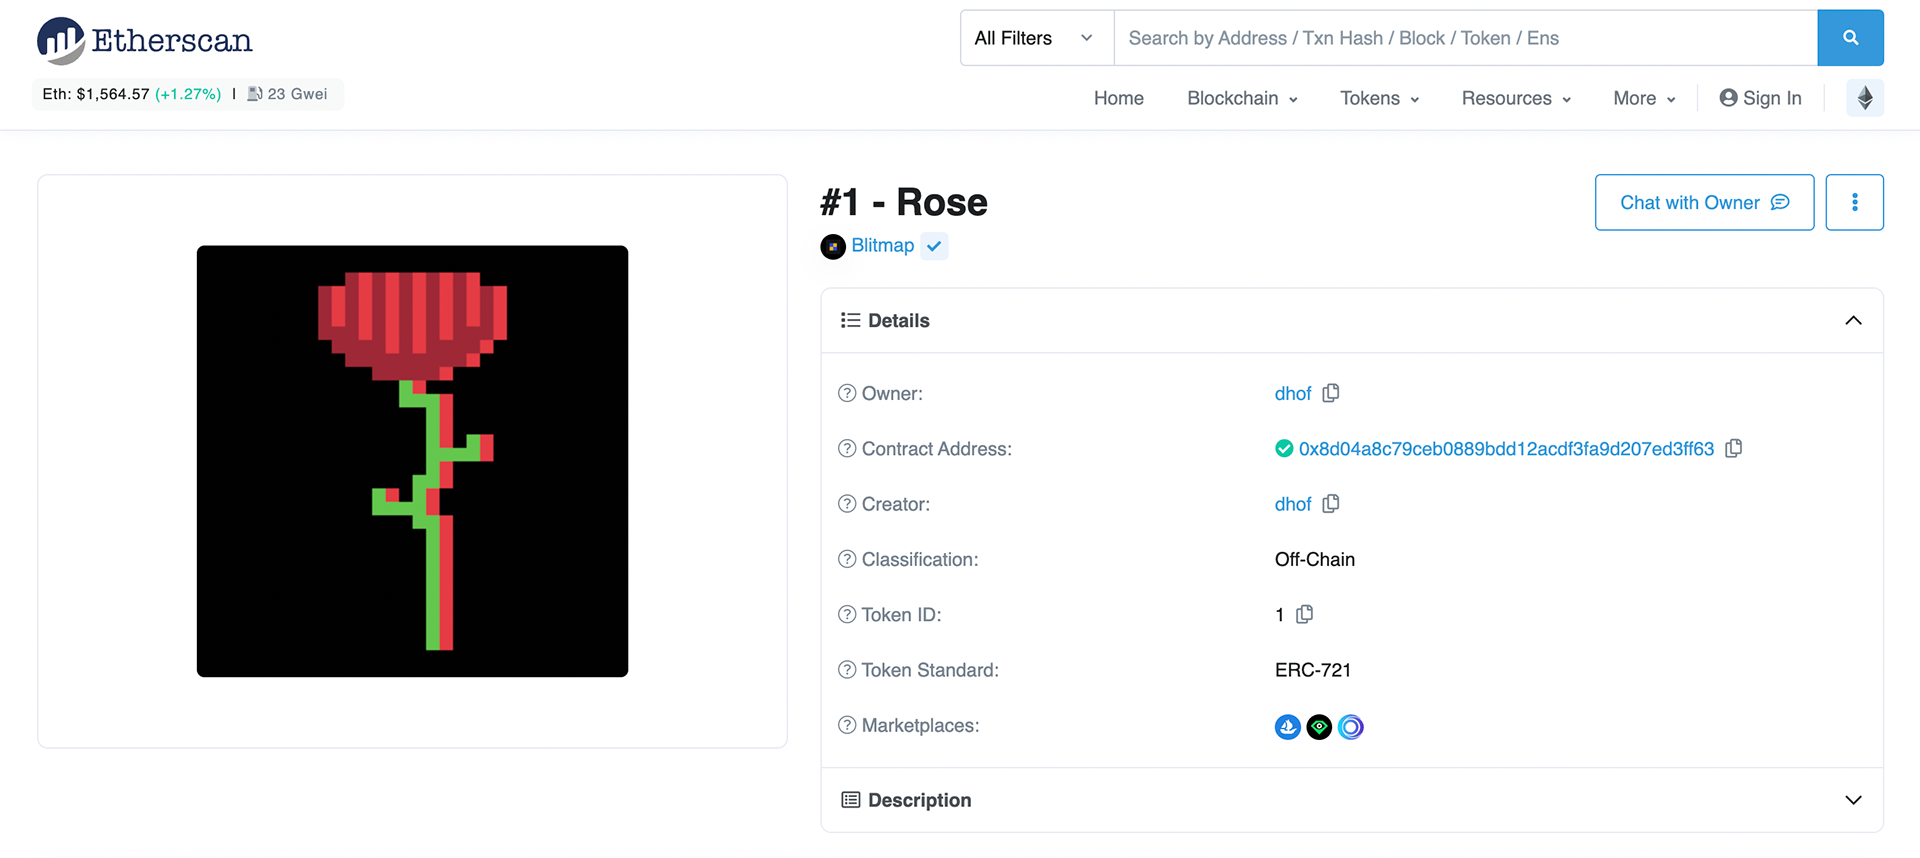Click the Token Standard help icon

point(847,670)
